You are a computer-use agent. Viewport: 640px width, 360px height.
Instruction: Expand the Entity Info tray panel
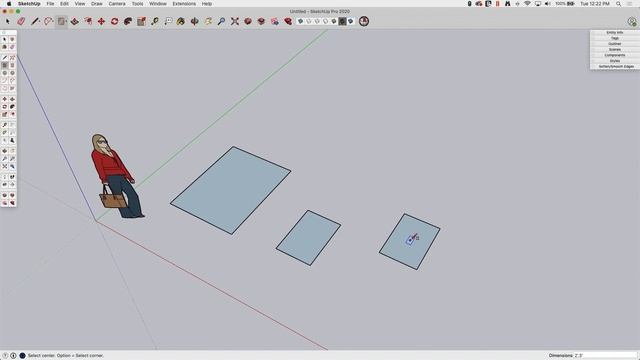pyautogui.click(x=615, y=32)
